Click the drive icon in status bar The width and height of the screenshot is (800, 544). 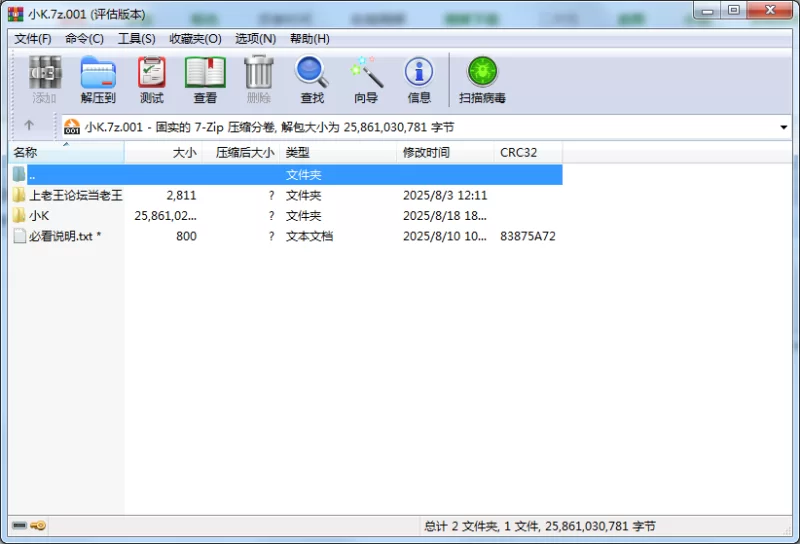19,525
